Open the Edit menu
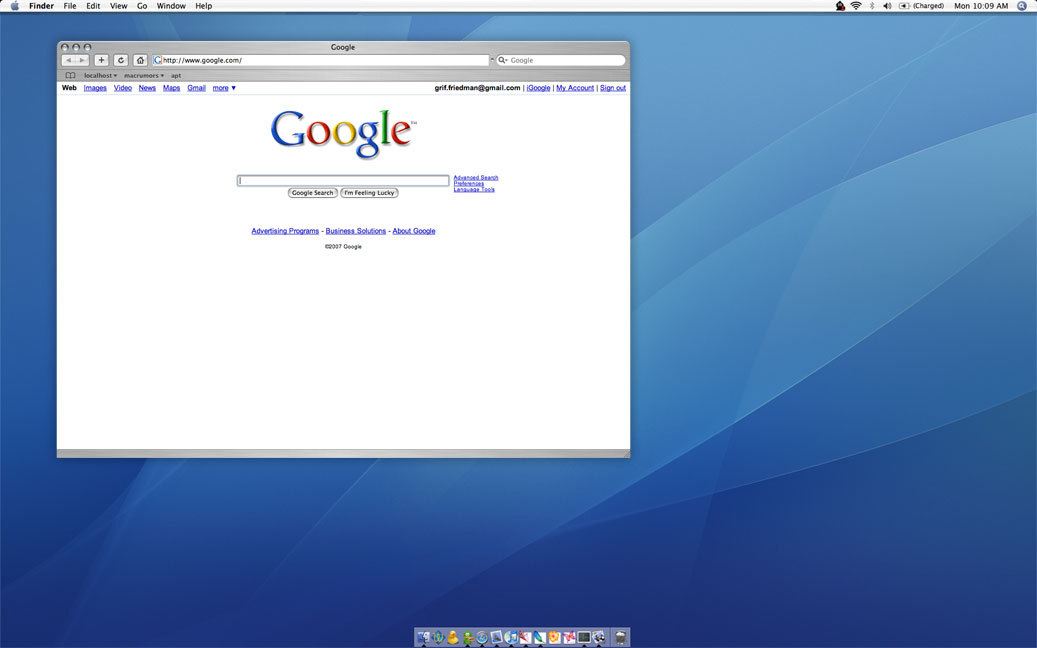This screenshot has height=648, width=1037. click(x=93, y=6)
